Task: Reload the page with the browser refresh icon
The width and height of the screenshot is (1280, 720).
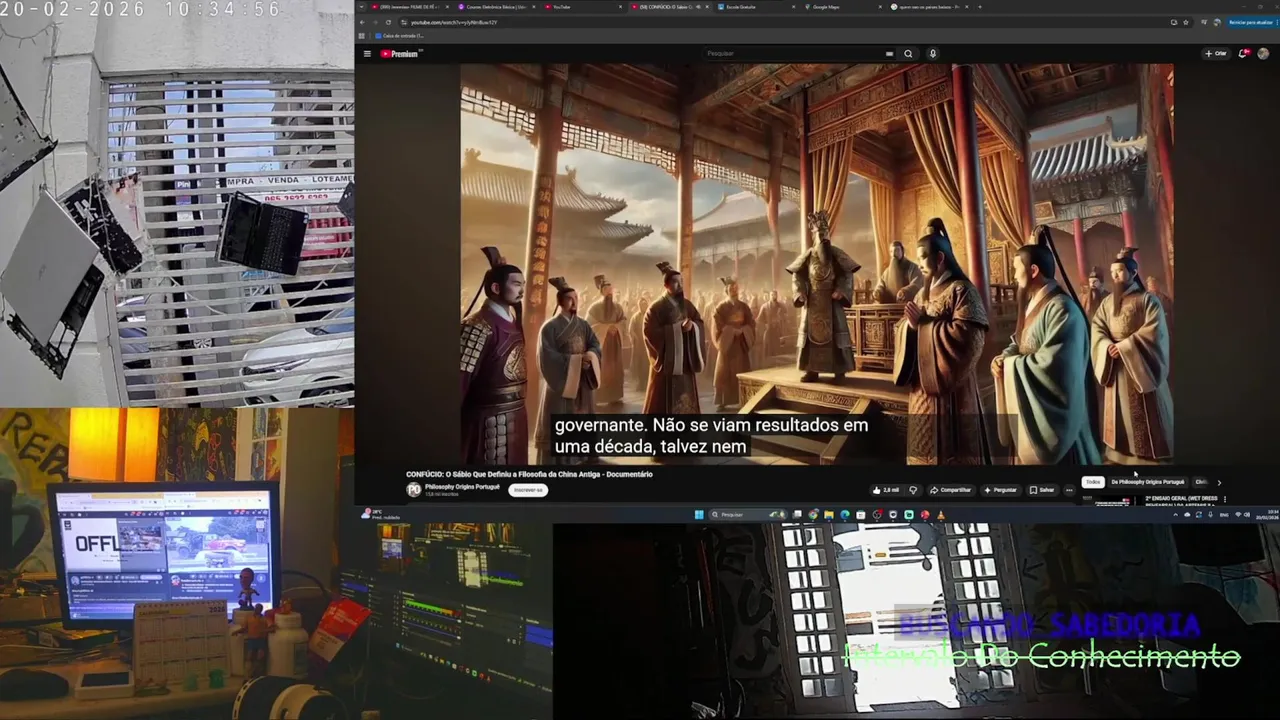Action: pyautogui.click(x=388, y=22)
